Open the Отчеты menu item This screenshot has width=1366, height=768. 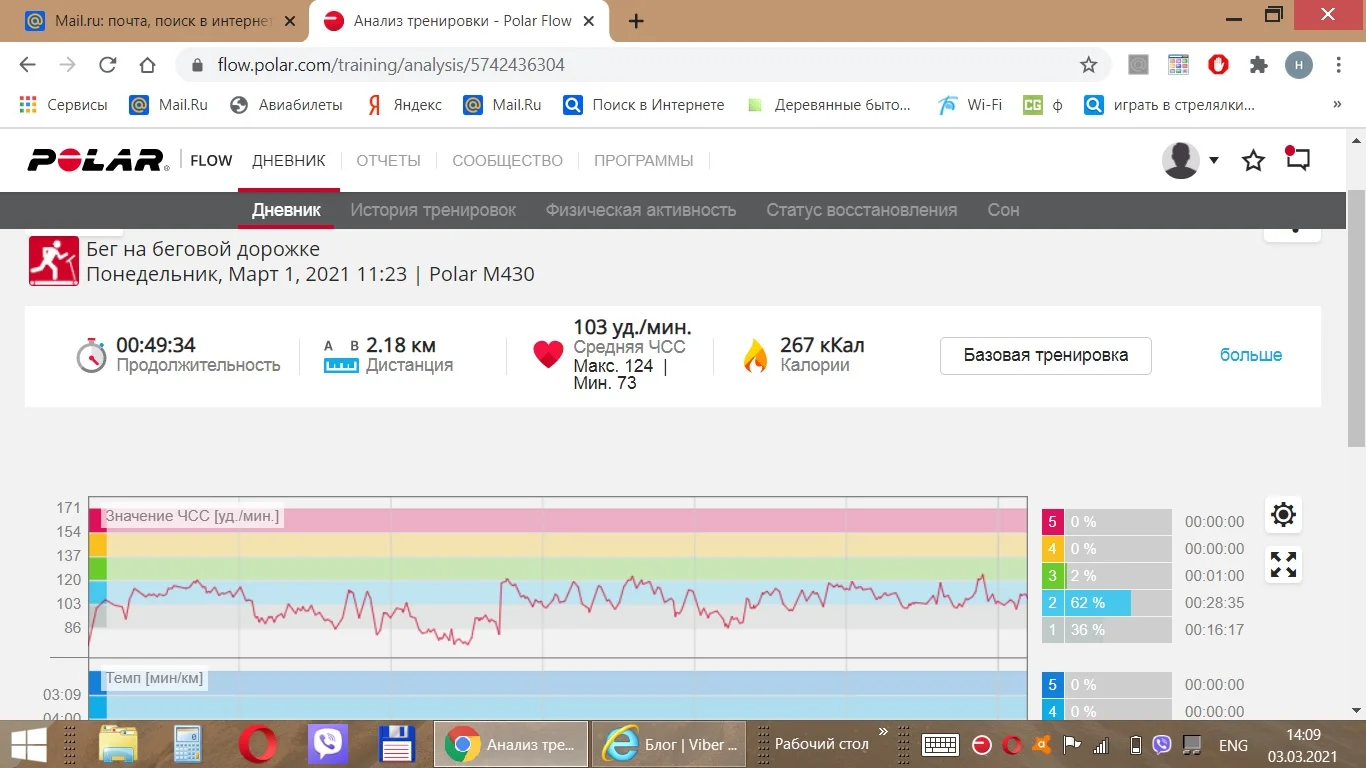389,160
